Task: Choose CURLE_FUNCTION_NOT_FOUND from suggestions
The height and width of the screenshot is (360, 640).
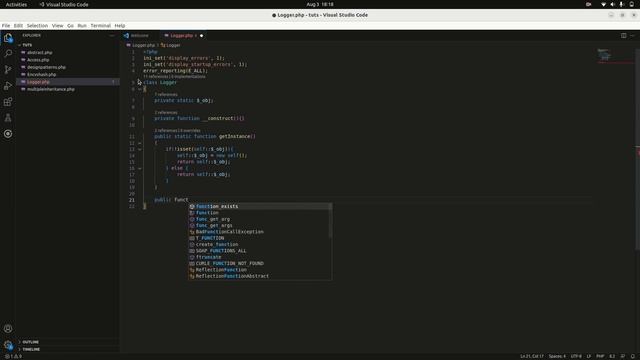Action: (x=260, y=263)
